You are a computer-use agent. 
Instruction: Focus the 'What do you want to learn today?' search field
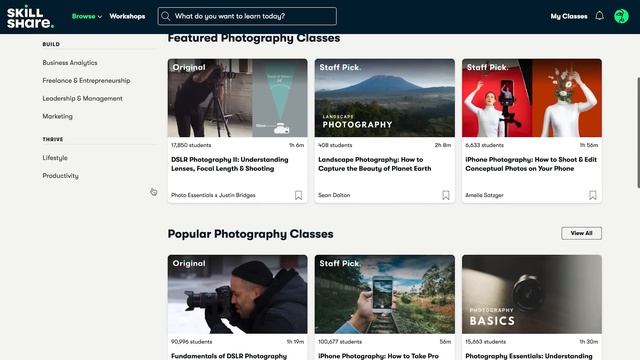click(247, 16)
